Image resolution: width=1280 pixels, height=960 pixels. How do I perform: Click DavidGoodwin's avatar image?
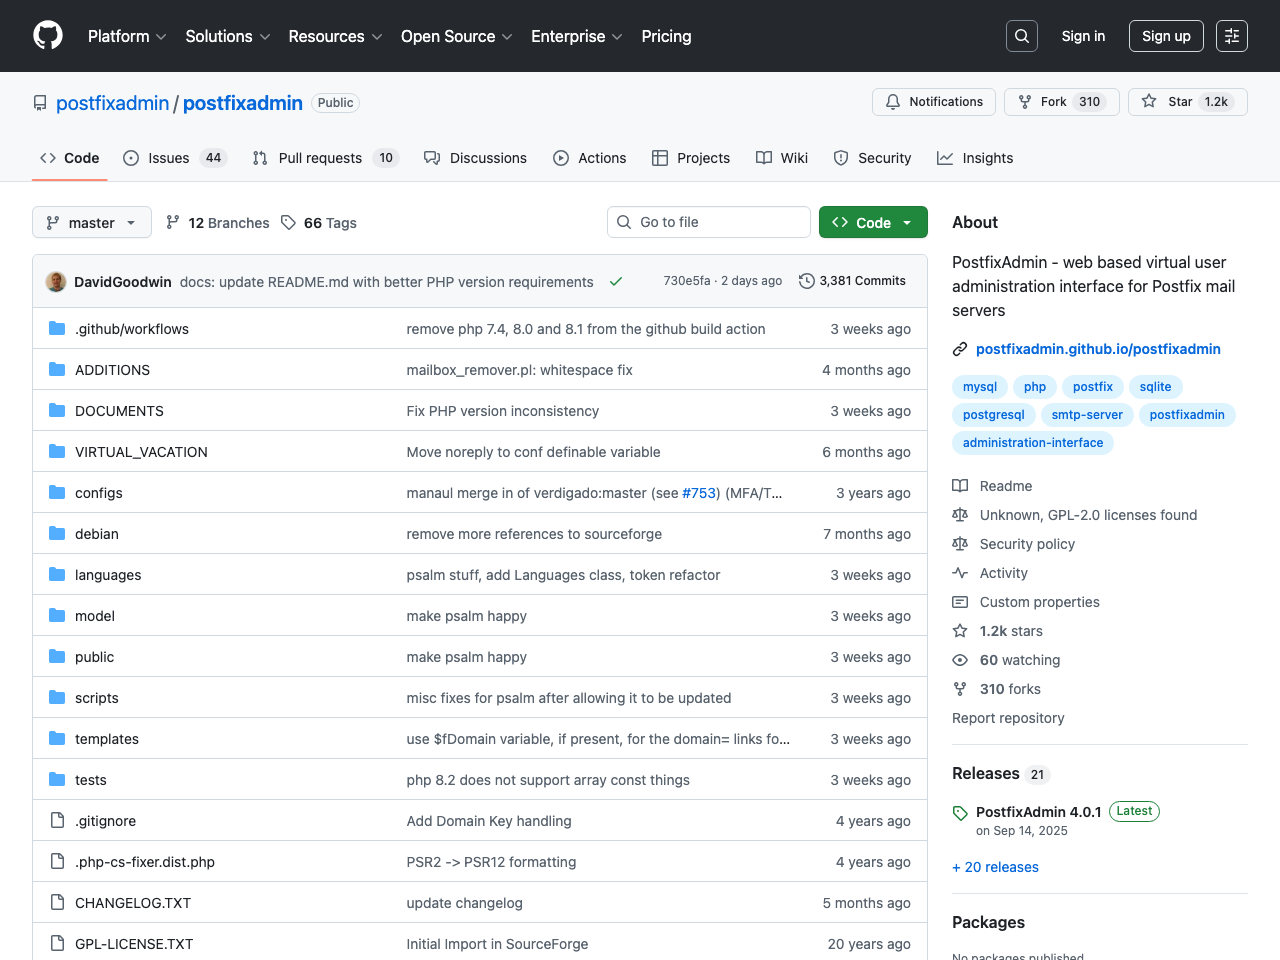pyautogui.click(x=56, y=281)
